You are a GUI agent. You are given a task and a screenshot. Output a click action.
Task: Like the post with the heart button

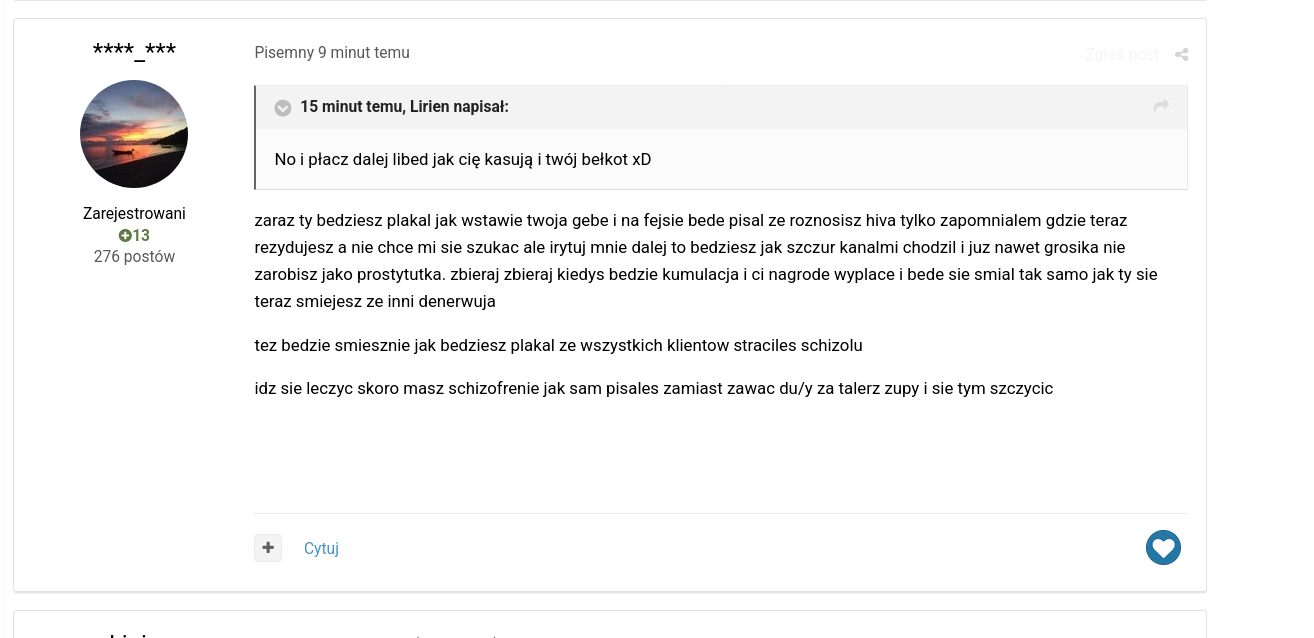tap(1163, 548)
